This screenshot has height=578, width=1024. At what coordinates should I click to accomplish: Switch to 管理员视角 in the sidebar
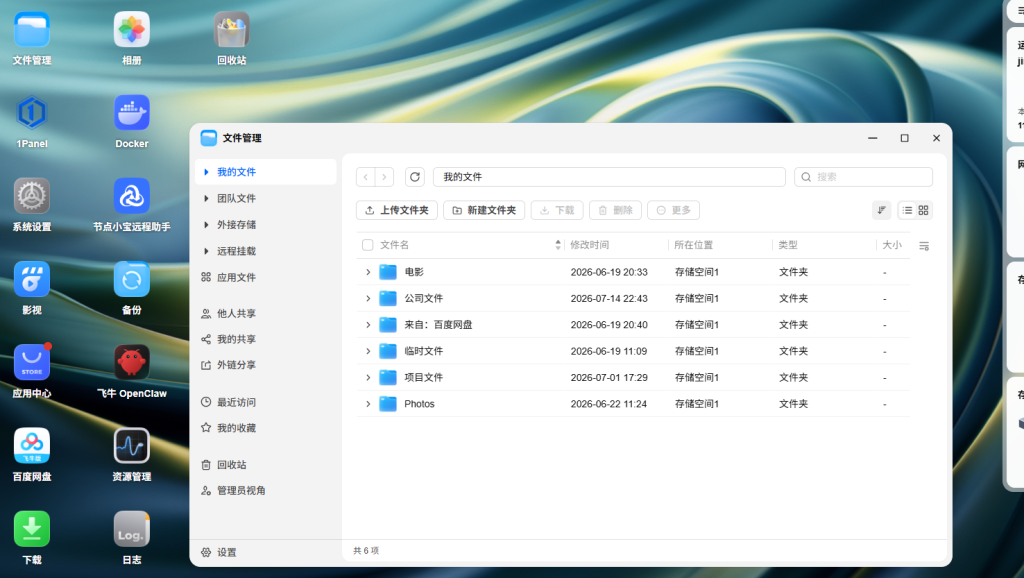(x=266, y=490)
